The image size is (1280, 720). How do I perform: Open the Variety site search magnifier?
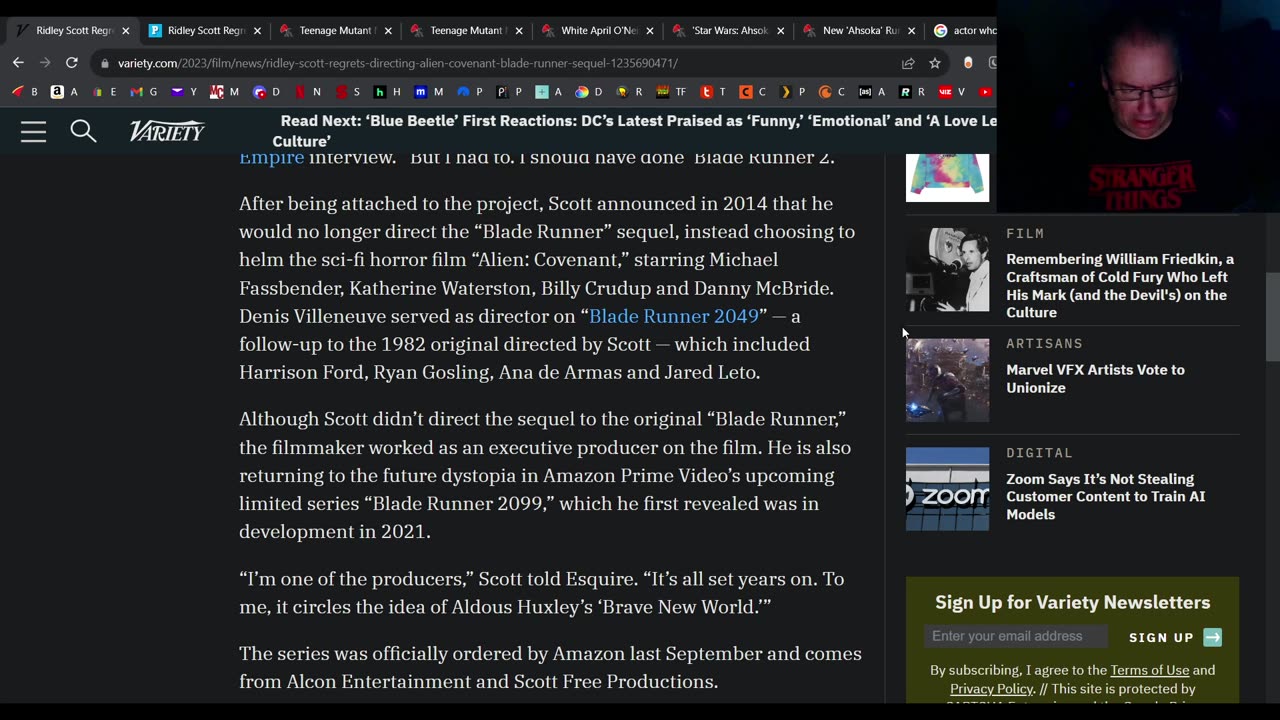pos(83,131)
